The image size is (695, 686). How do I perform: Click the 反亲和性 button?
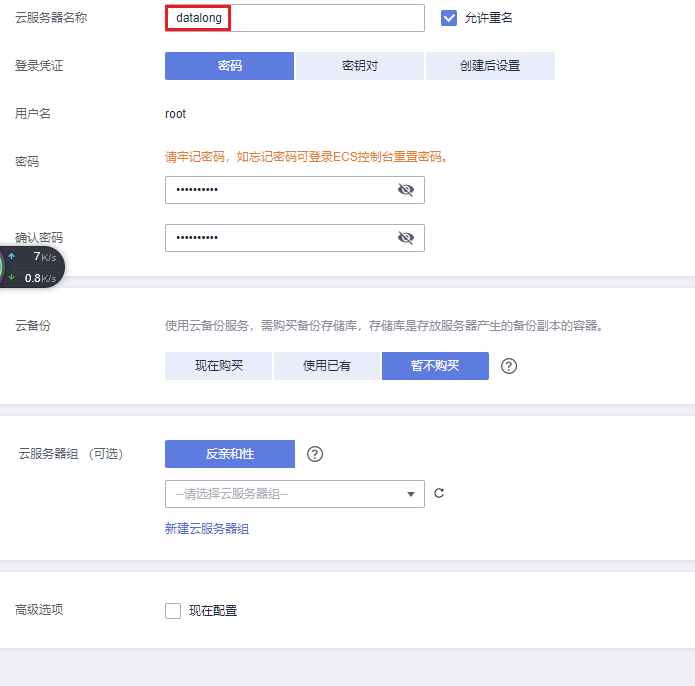pos(229,454)
